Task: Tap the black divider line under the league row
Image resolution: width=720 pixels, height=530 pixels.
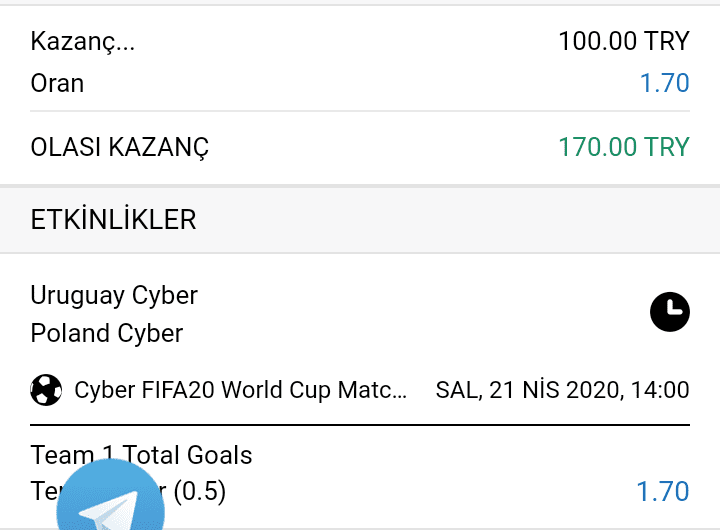Action: [360, 425]
